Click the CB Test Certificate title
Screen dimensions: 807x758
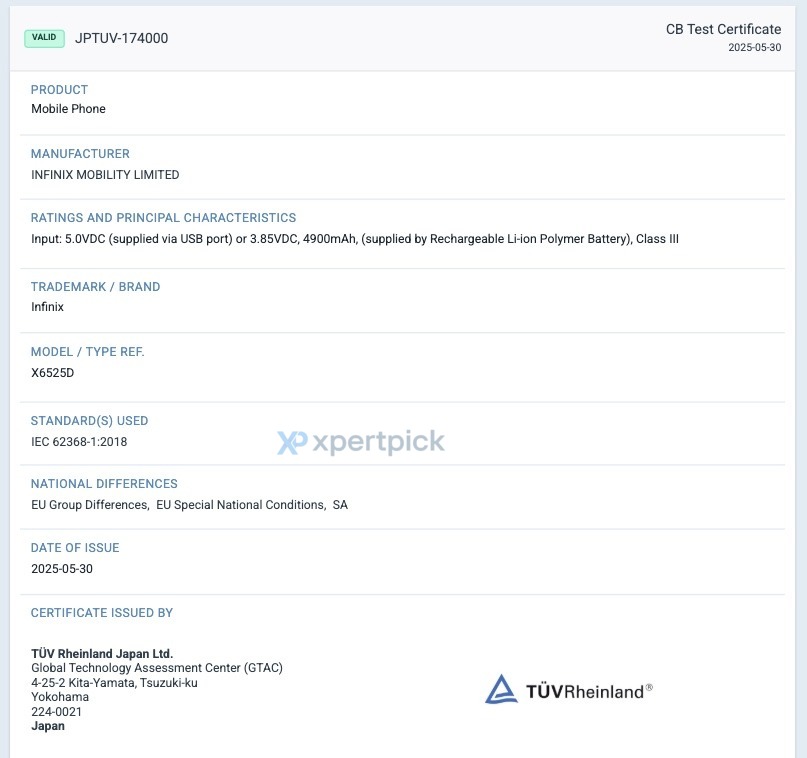[x=723, y=29]
